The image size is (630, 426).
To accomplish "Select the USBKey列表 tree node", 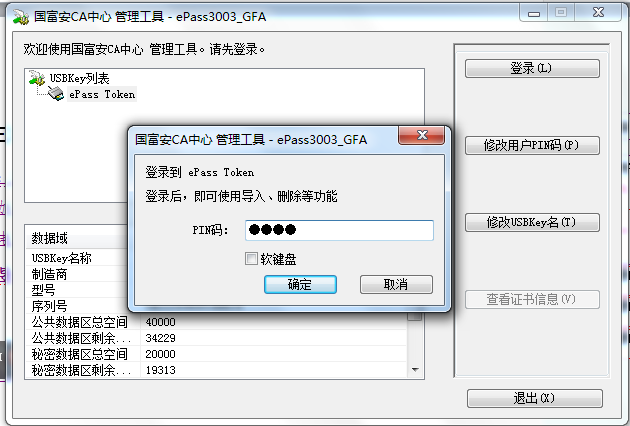I will pos(79,78).
